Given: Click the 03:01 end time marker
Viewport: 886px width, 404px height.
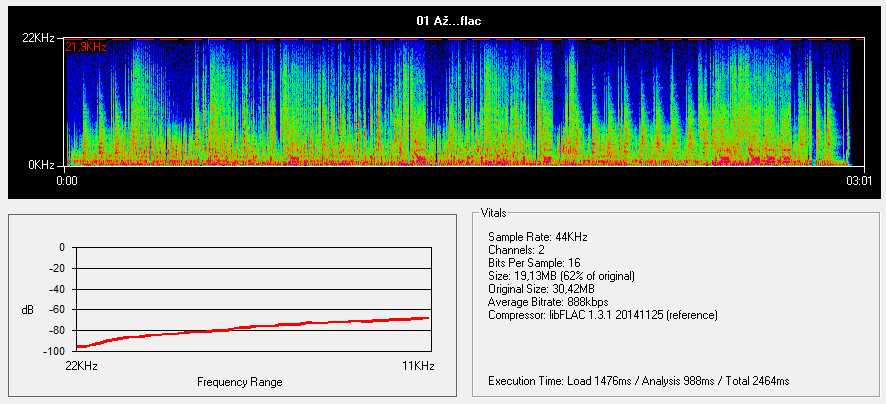Looking at the screenshot, I should 857,181.
